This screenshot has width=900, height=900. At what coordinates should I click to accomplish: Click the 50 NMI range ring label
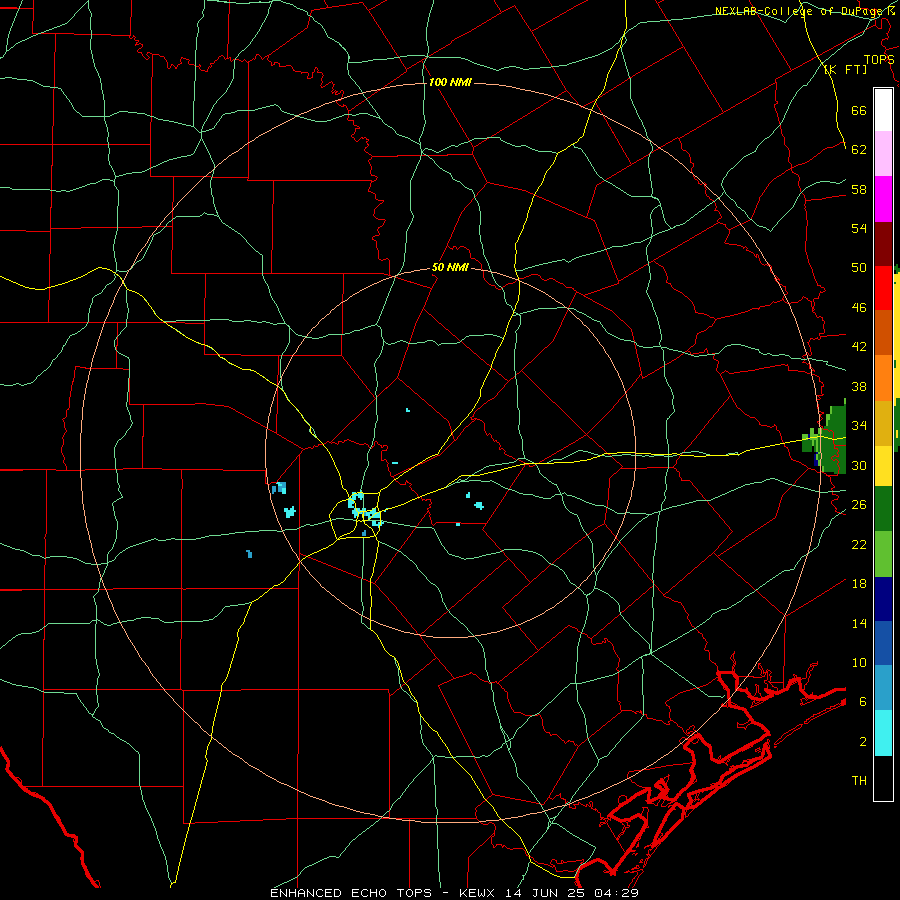coord(450,267)
